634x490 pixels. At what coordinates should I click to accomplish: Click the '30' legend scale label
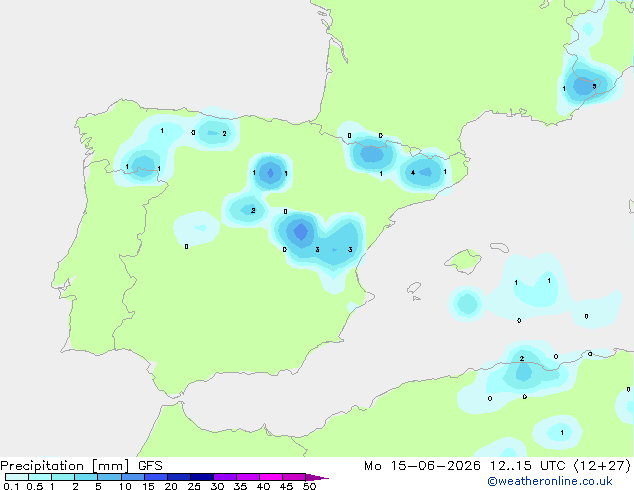[217, 486]
